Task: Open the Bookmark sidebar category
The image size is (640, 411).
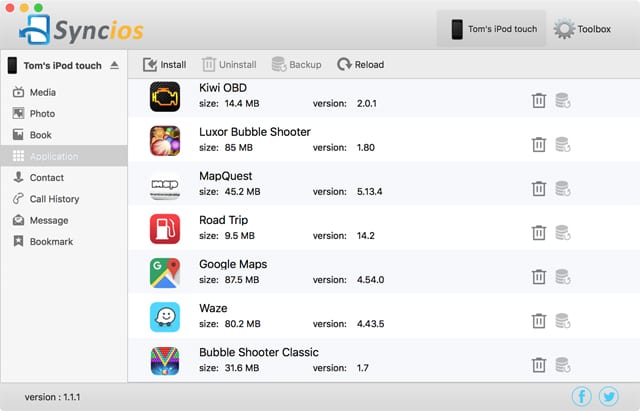Action: coord(50,241)
